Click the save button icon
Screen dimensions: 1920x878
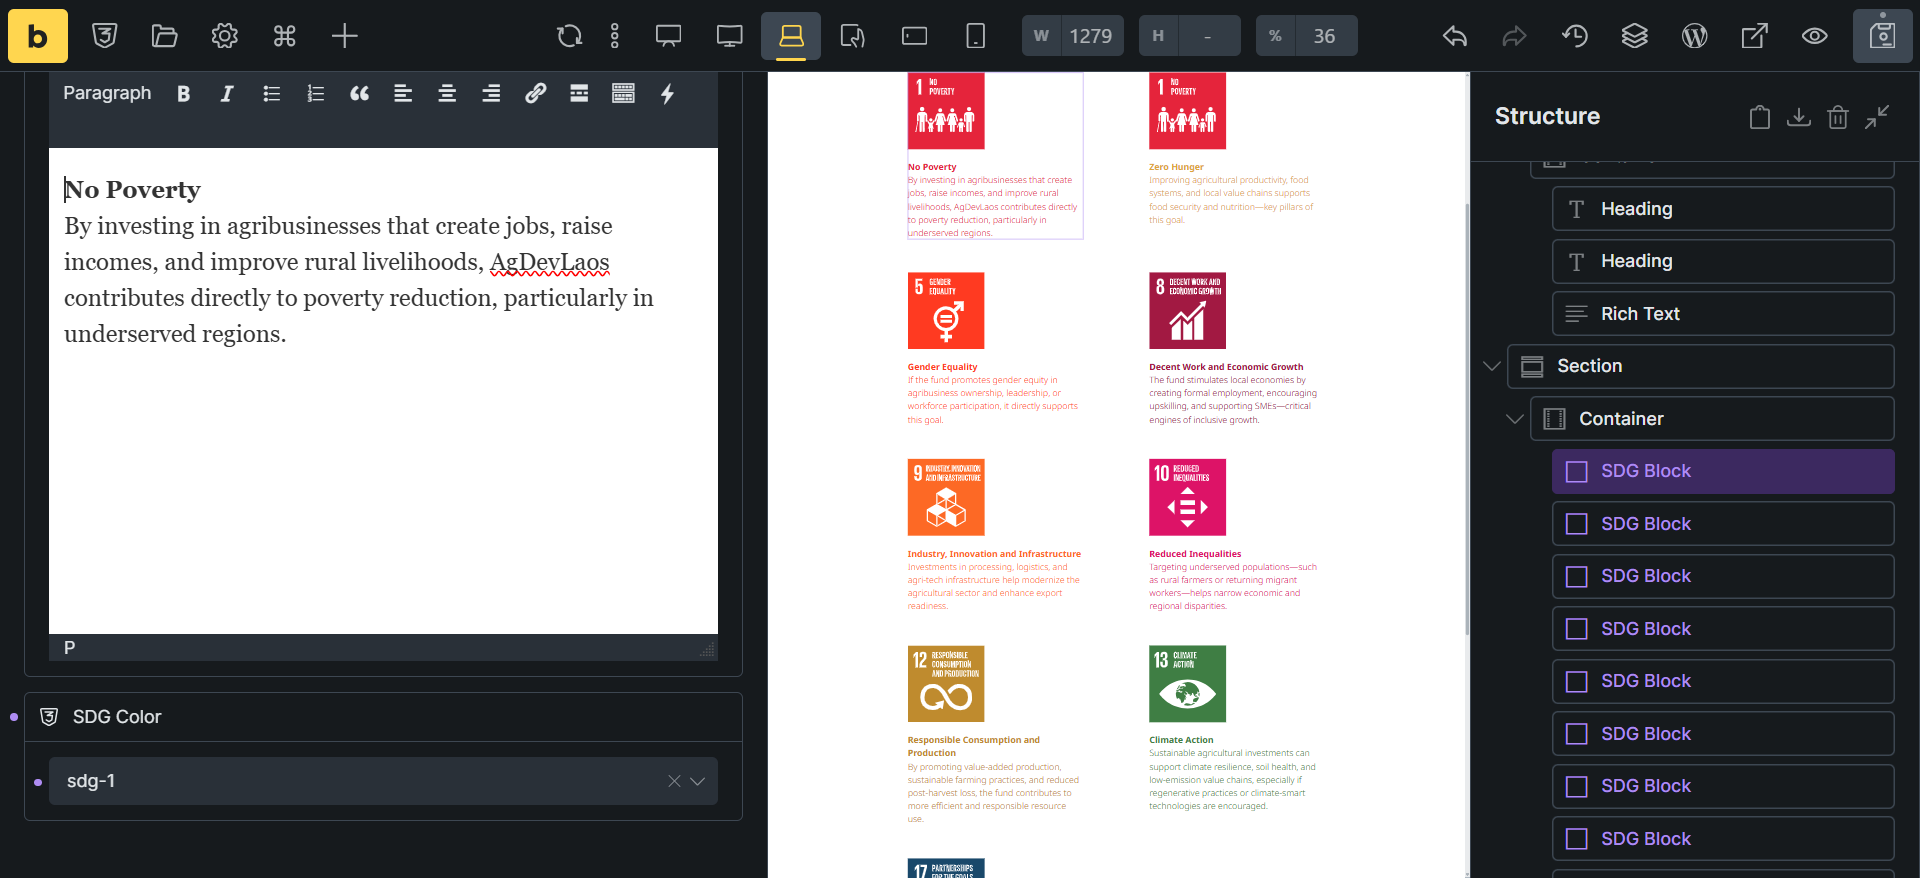pos(1883,36)
